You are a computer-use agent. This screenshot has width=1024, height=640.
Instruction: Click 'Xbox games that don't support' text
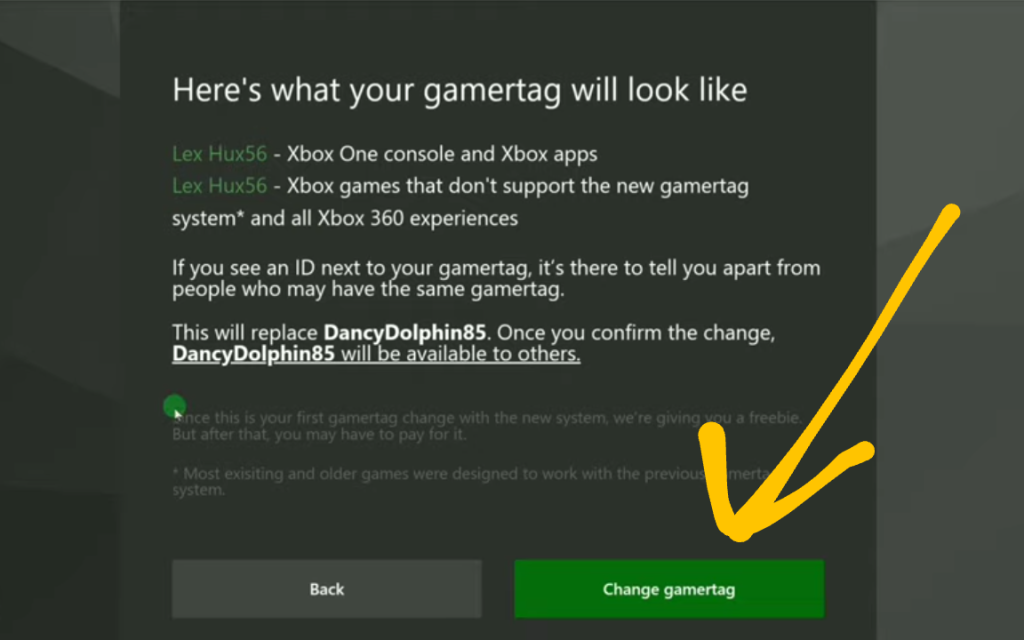431,186
